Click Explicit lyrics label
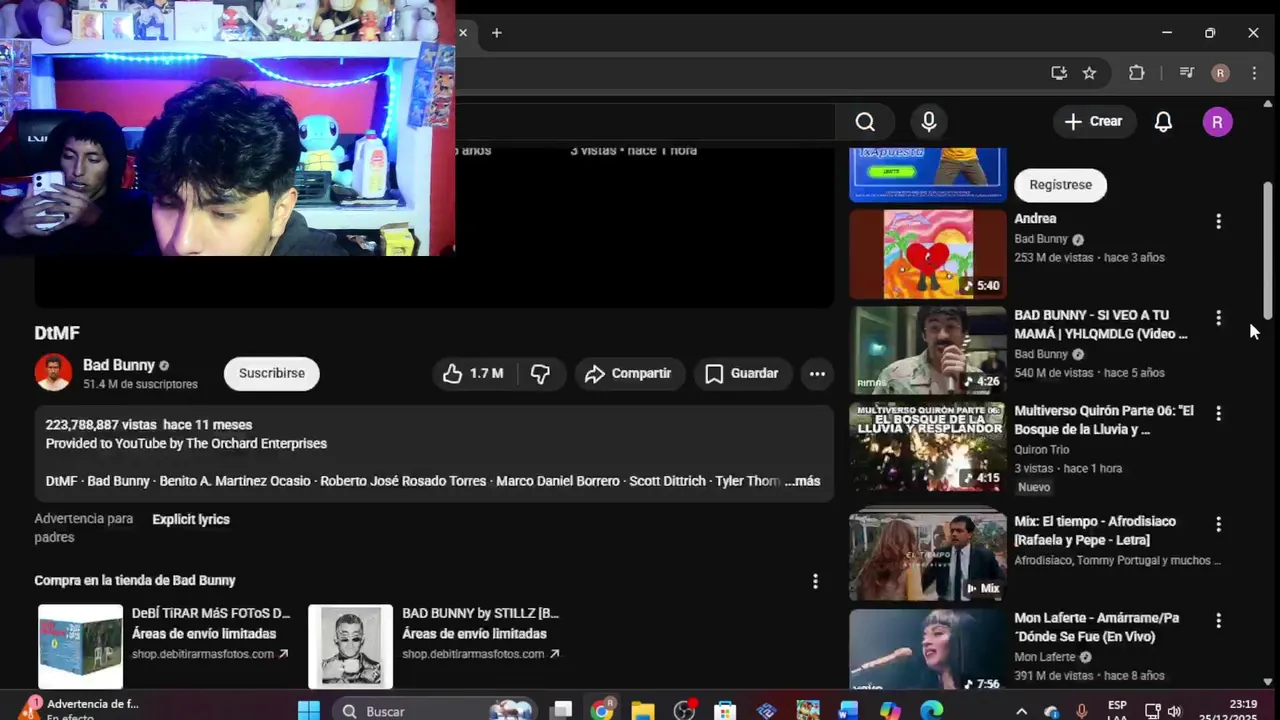The width and height of the screenshot is (1280, 720). 191,520
